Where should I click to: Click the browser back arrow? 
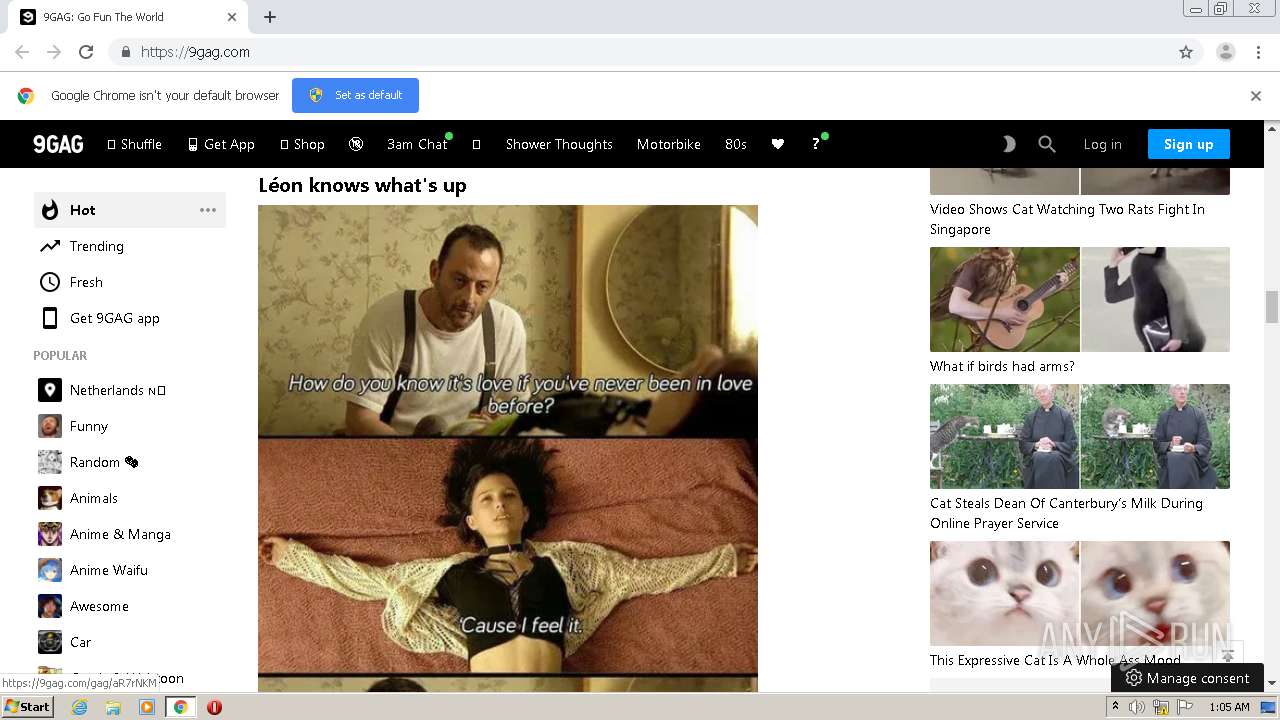click(x=22, y=52)
